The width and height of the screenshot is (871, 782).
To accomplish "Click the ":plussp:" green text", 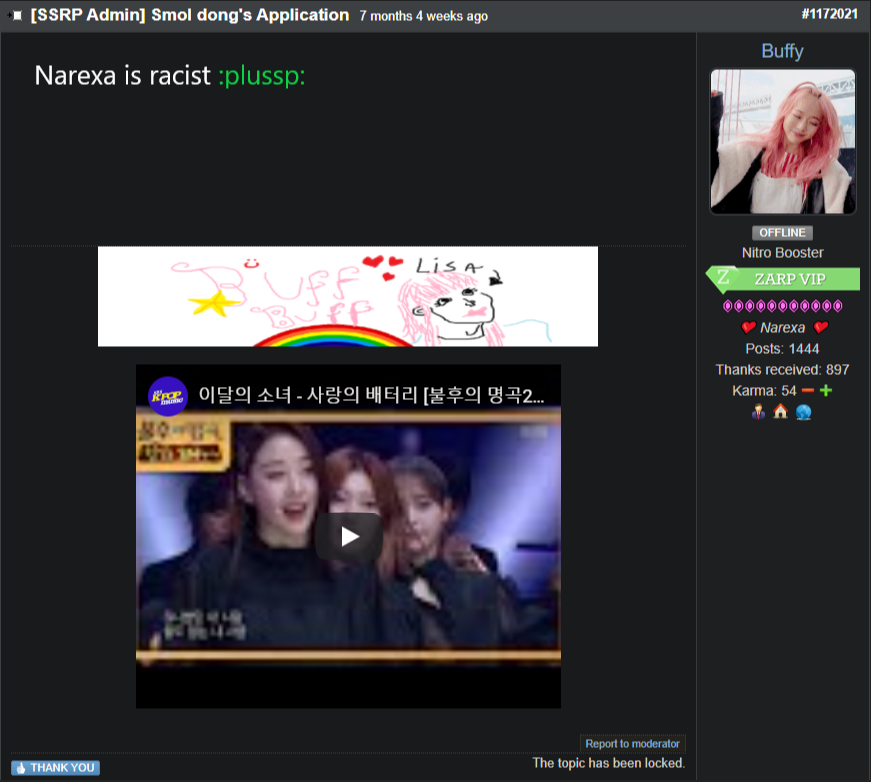I will pos(262,76).
